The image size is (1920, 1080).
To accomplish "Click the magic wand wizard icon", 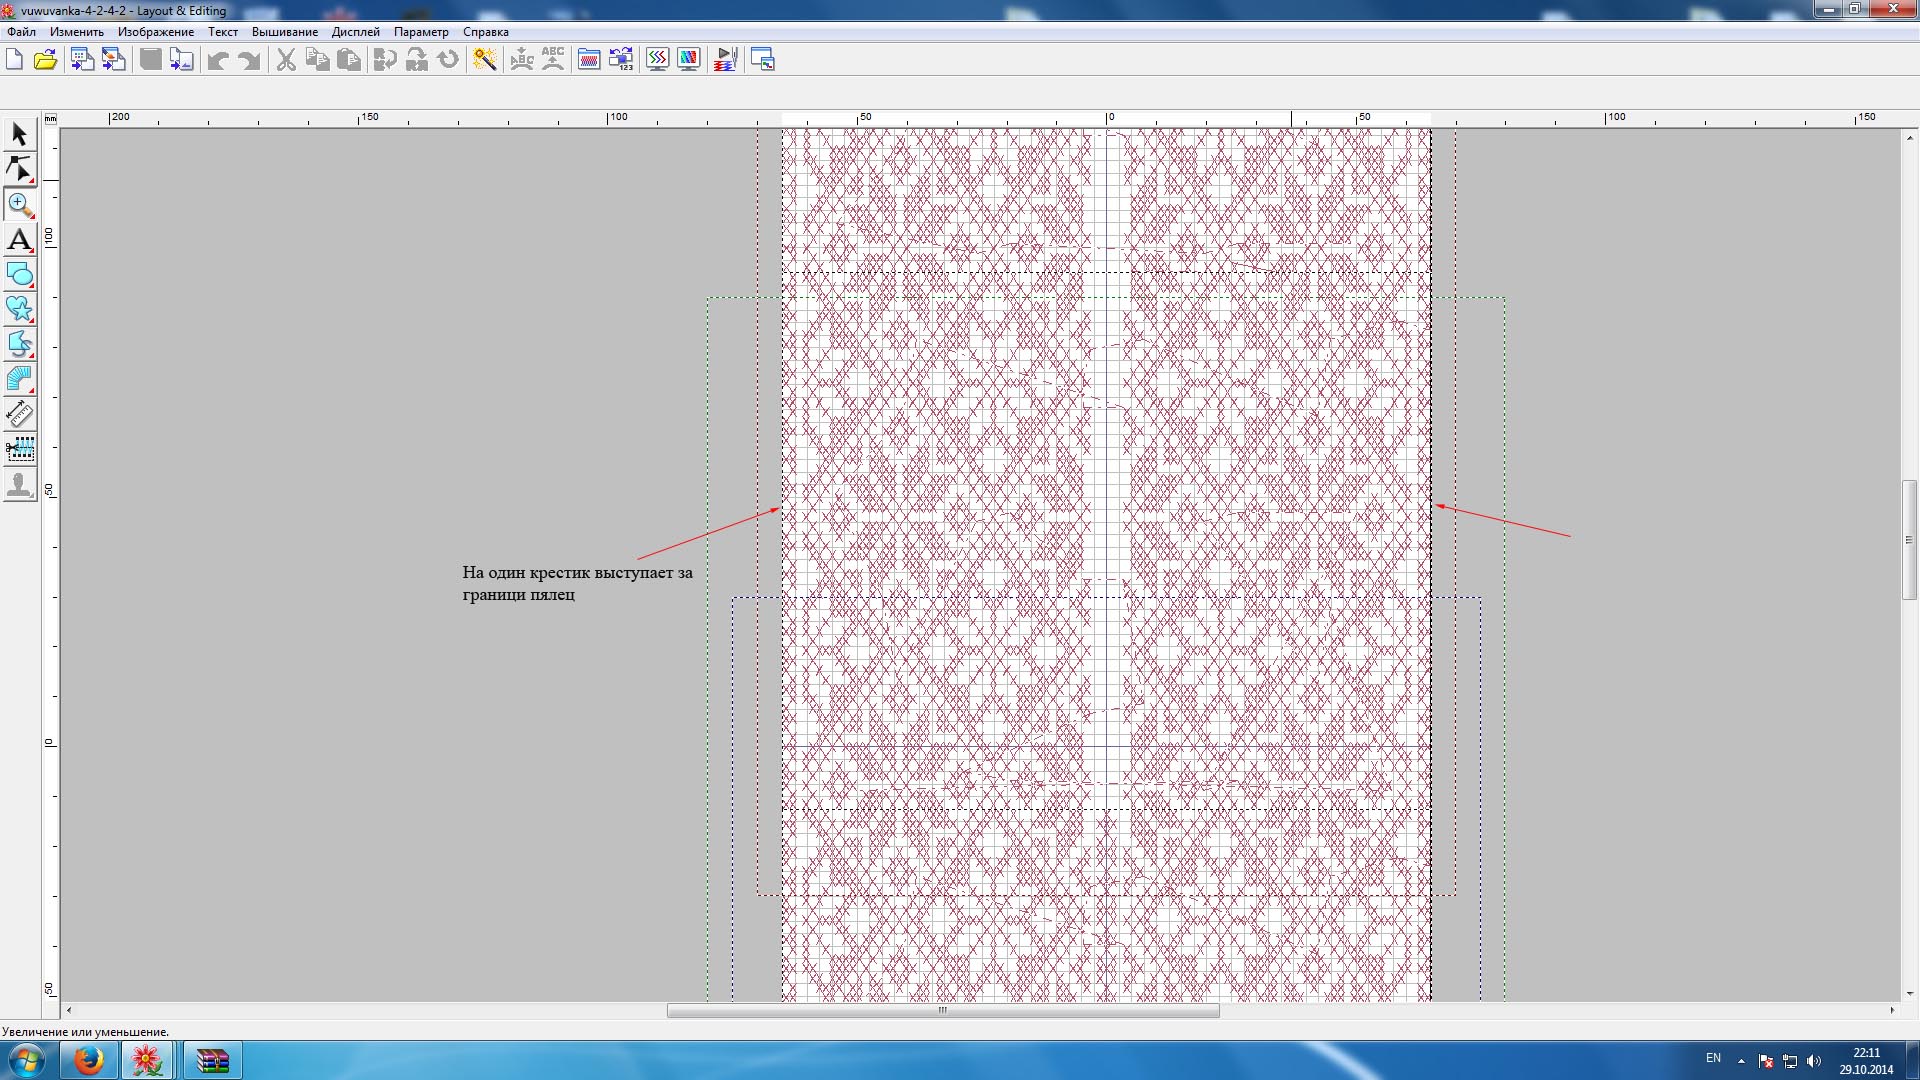I will [485, 60].
